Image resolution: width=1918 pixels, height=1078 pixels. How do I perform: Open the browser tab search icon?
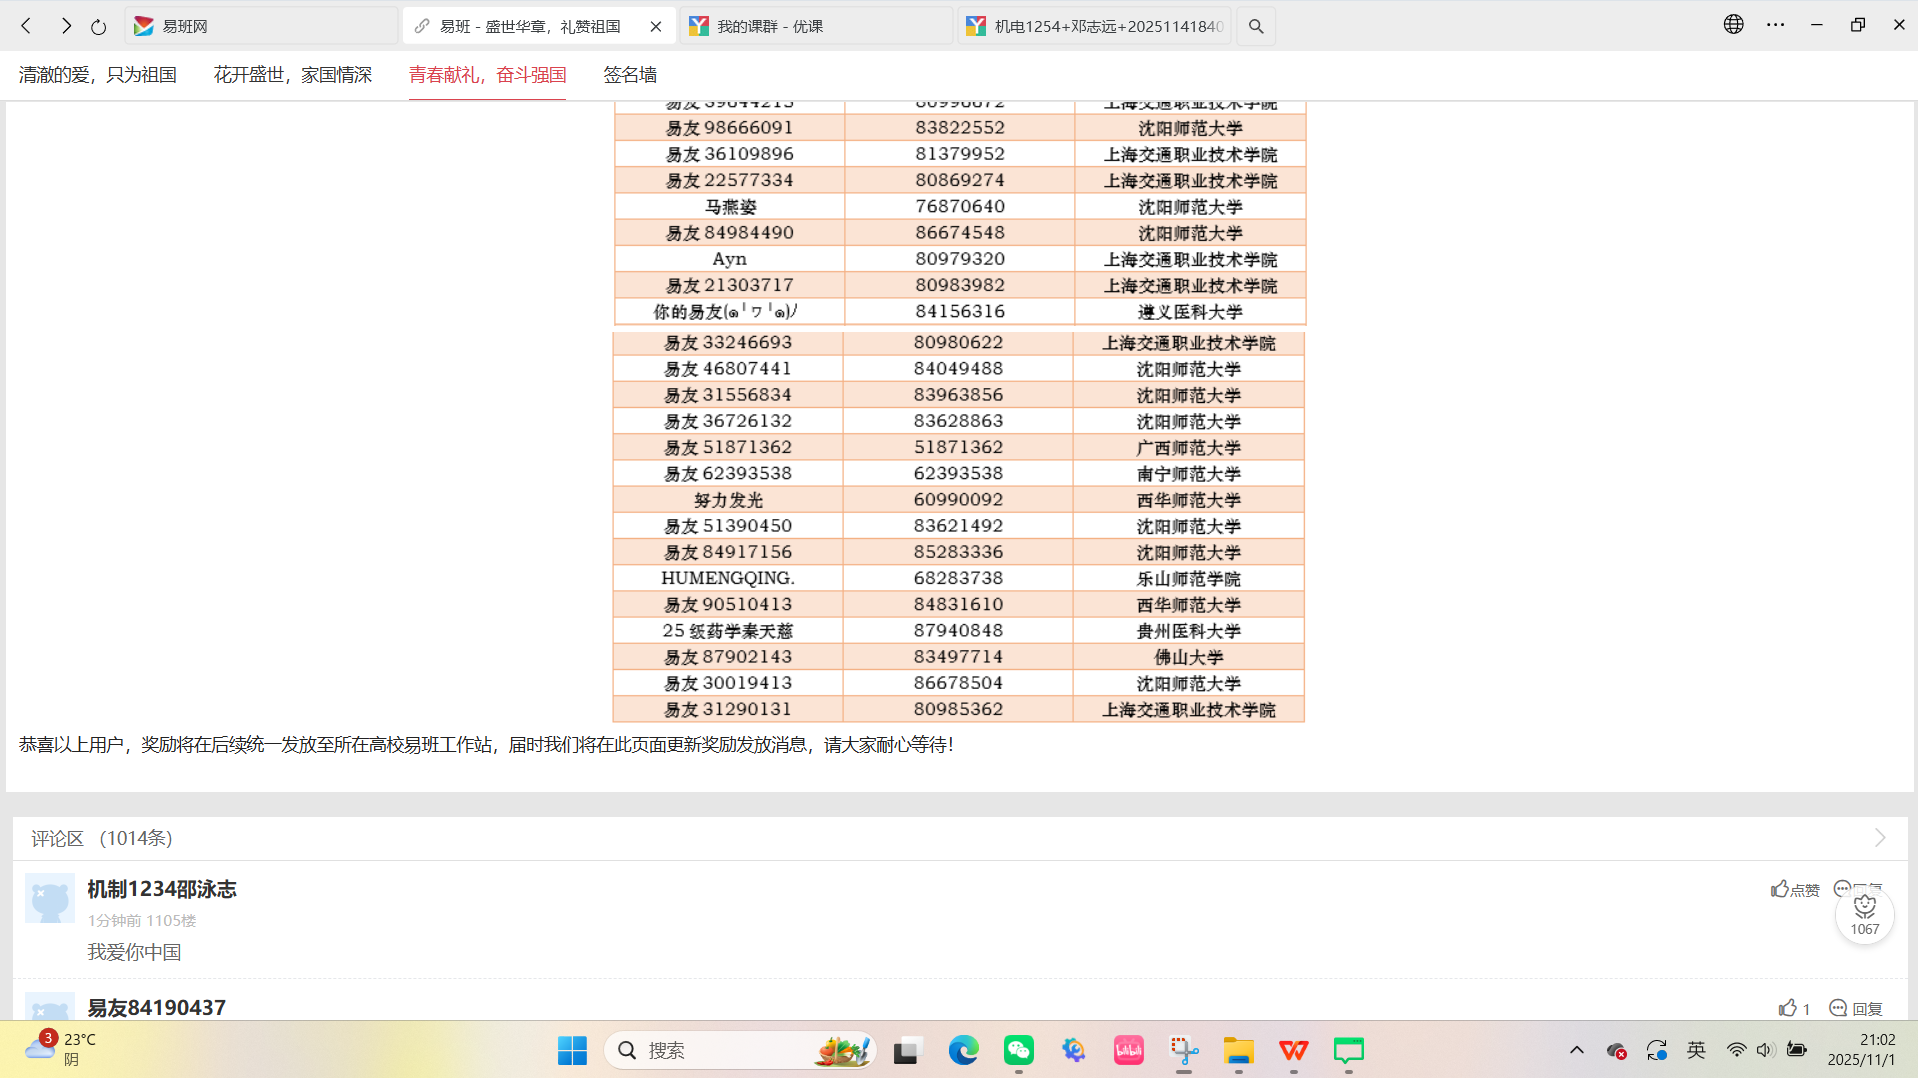pyautogui.click(x=1256, y=27)
